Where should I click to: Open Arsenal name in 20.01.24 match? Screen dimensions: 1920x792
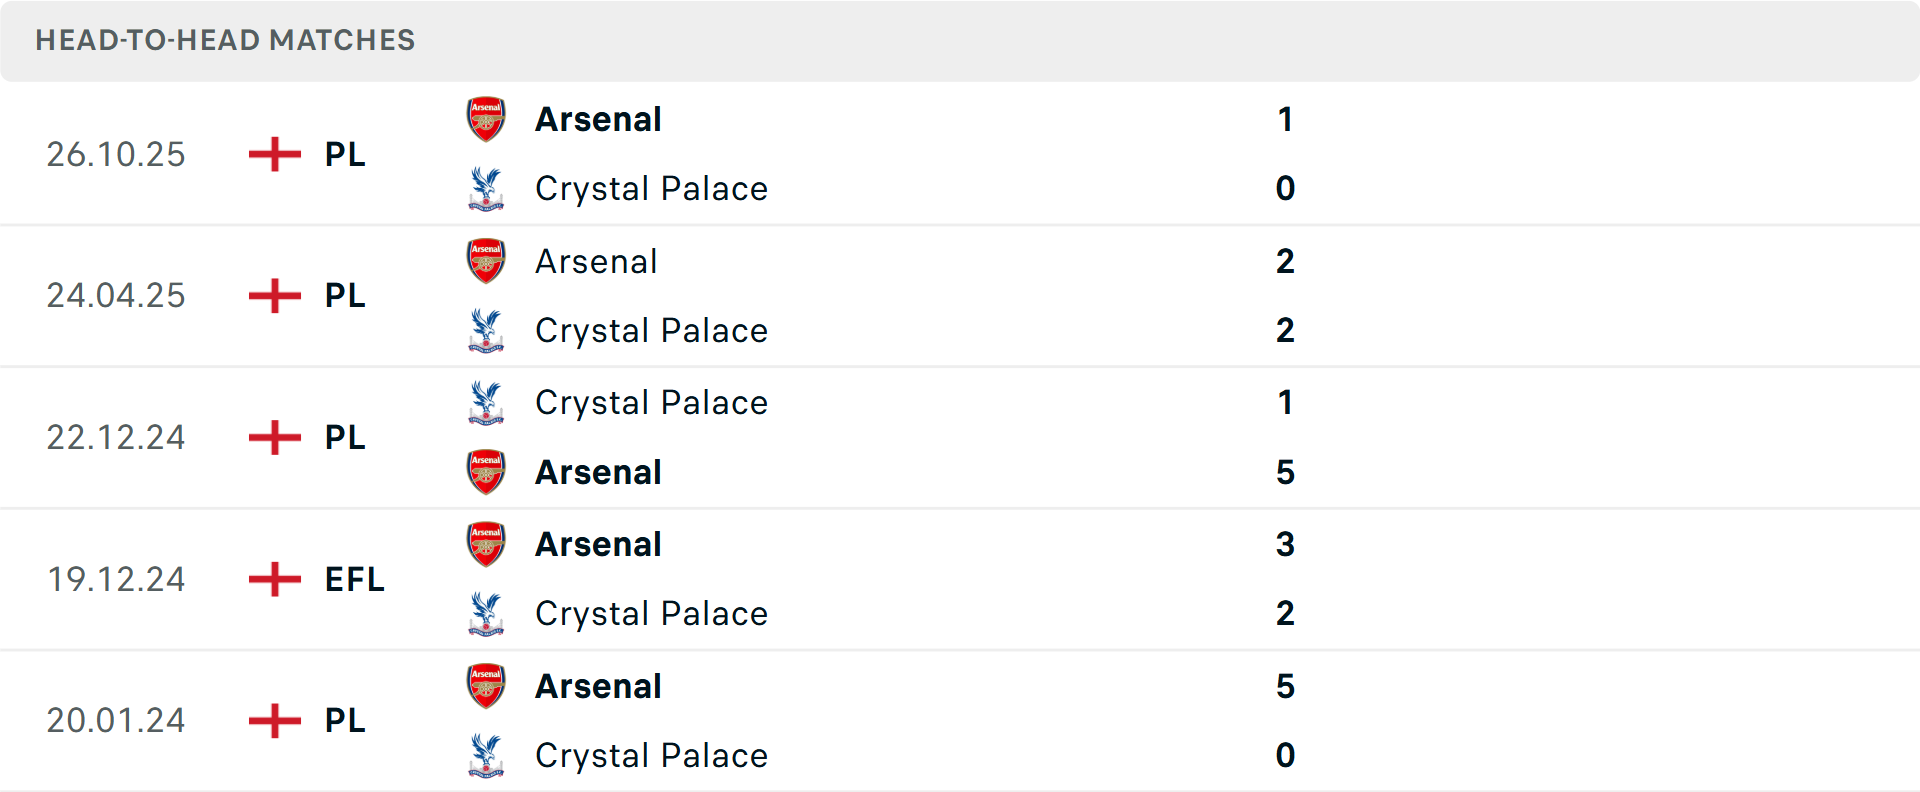[598, 687]
